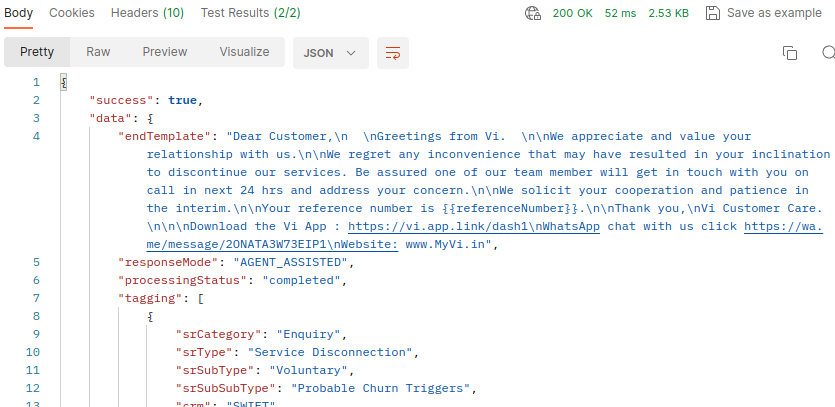Select the Body response tab

point(19,13)
